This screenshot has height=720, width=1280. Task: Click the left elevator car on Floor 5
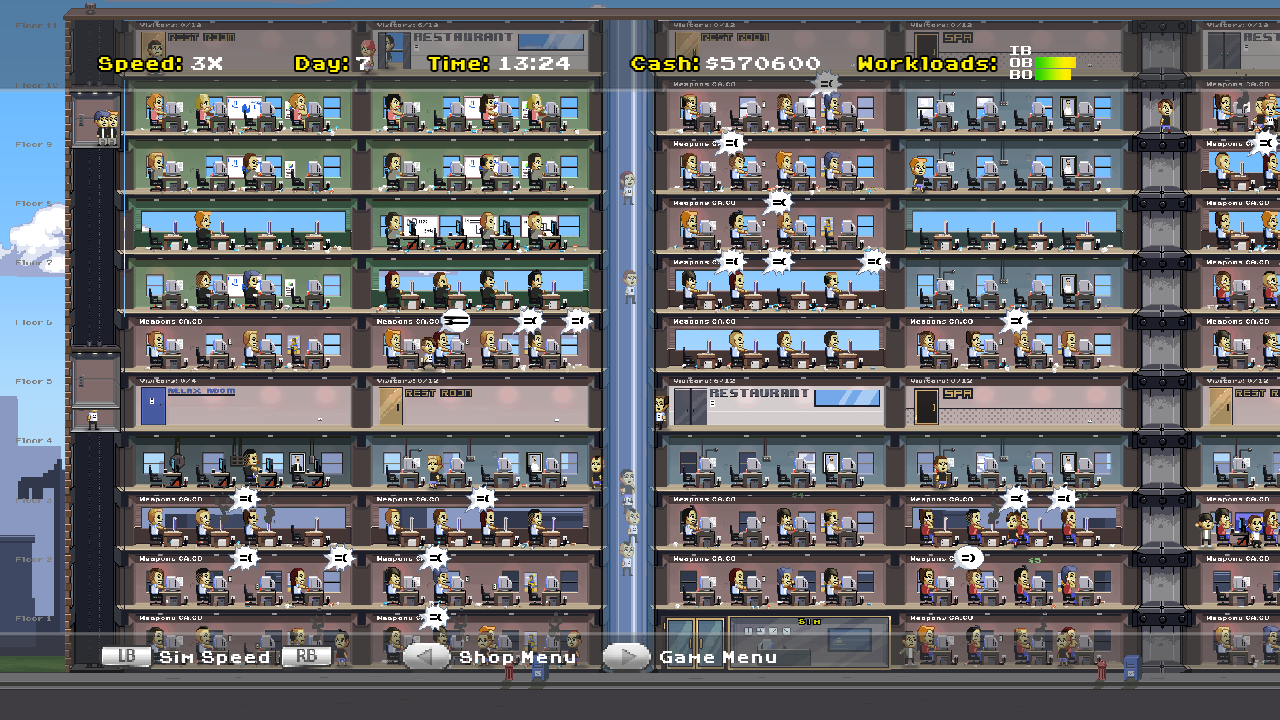pyautogui.click(x=95, y=387)
